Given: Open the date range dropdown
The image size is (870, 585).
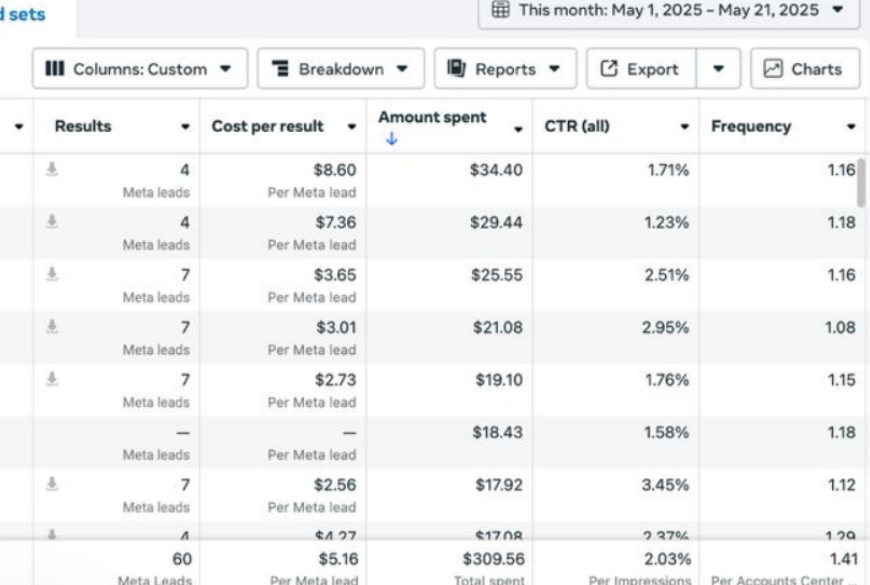Looking at the screenshot, I should coord(838,10).
